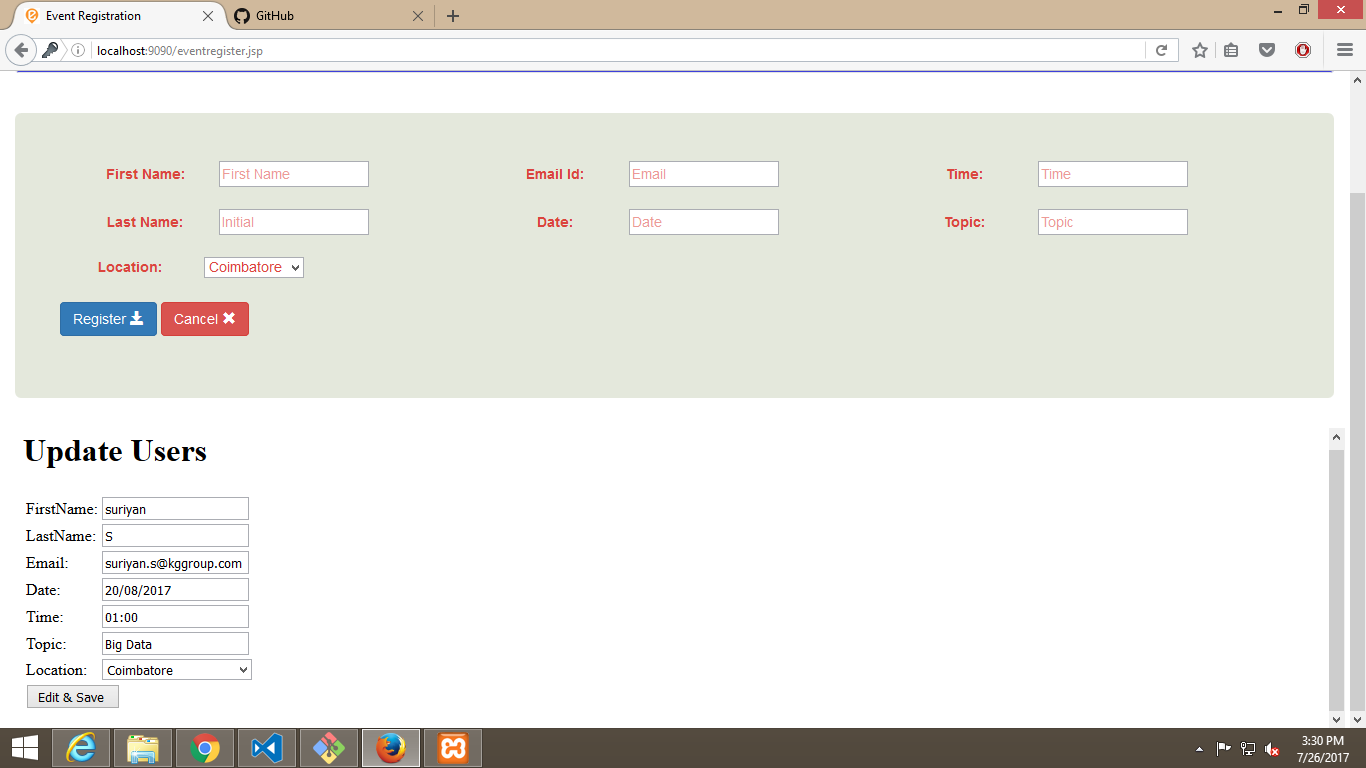Open XAMPP from the taskbar
This screenshot has width=1366, height=768.
tap(453, 748)
